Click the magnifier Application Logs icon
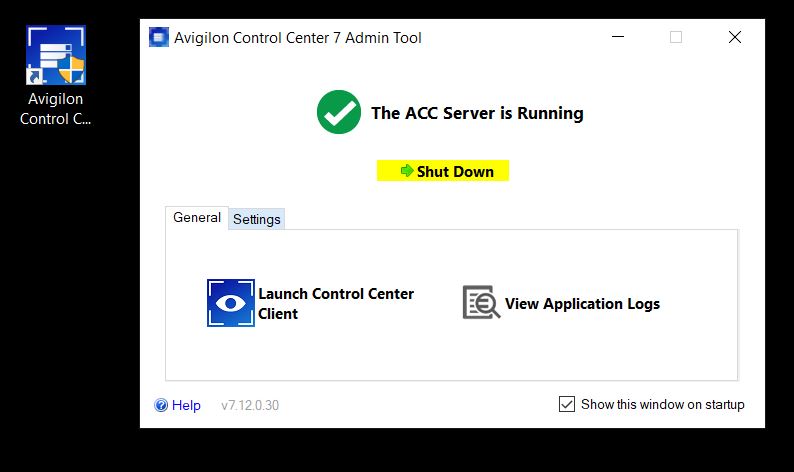 481,303
